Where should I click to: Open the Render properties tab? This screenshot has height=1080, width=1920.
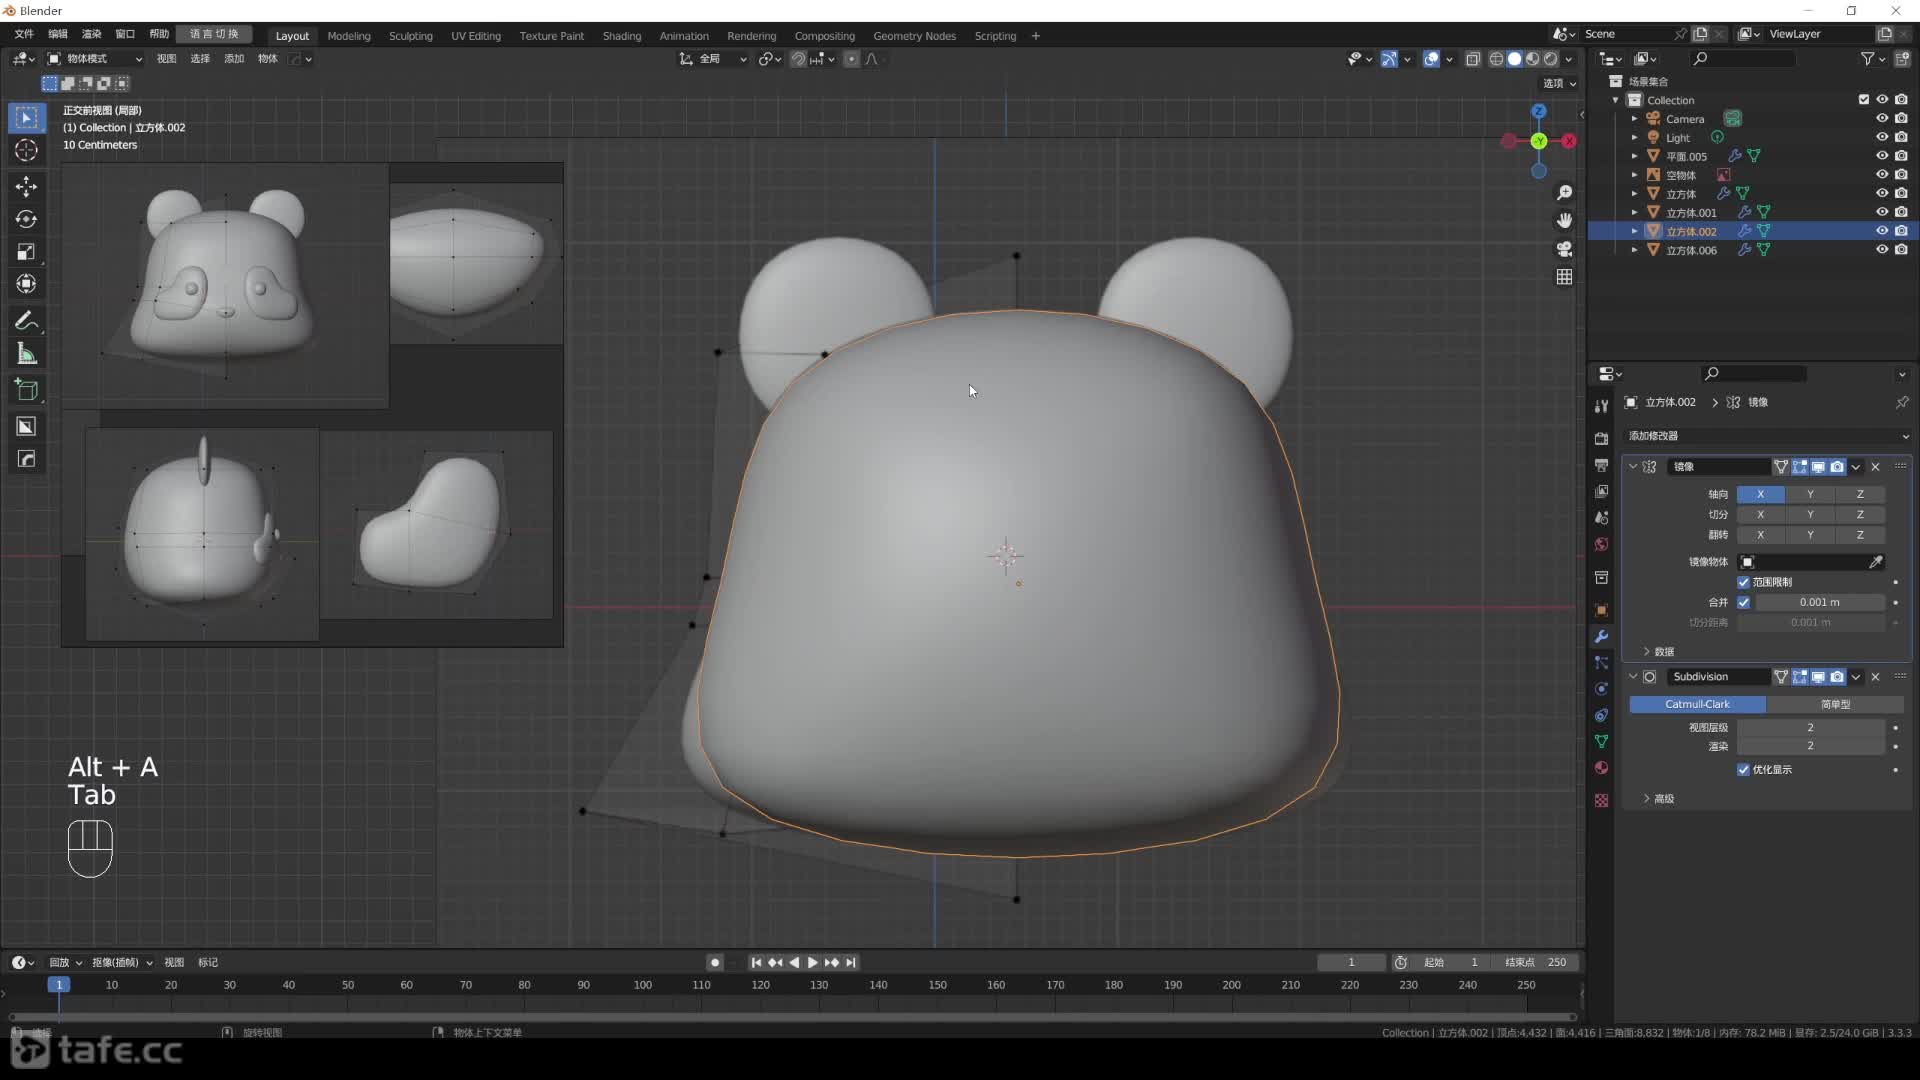(1601, 439)
